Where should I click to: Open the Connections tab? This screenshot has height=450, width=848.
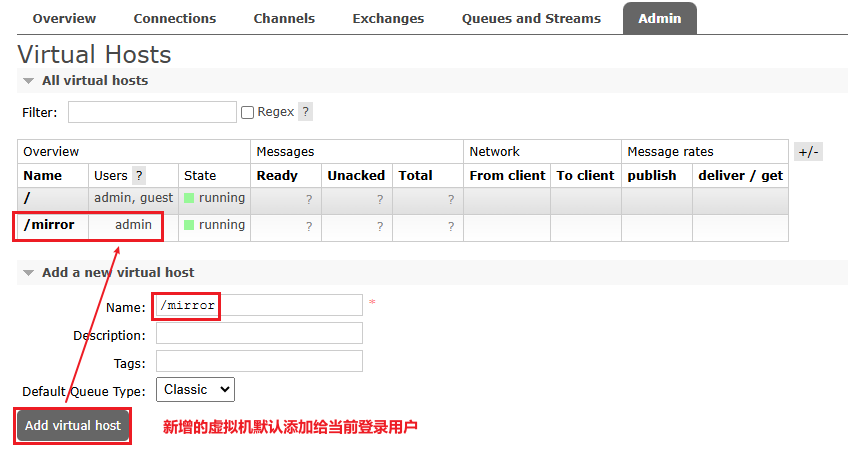pyautogui.click(x=174, y=18)
